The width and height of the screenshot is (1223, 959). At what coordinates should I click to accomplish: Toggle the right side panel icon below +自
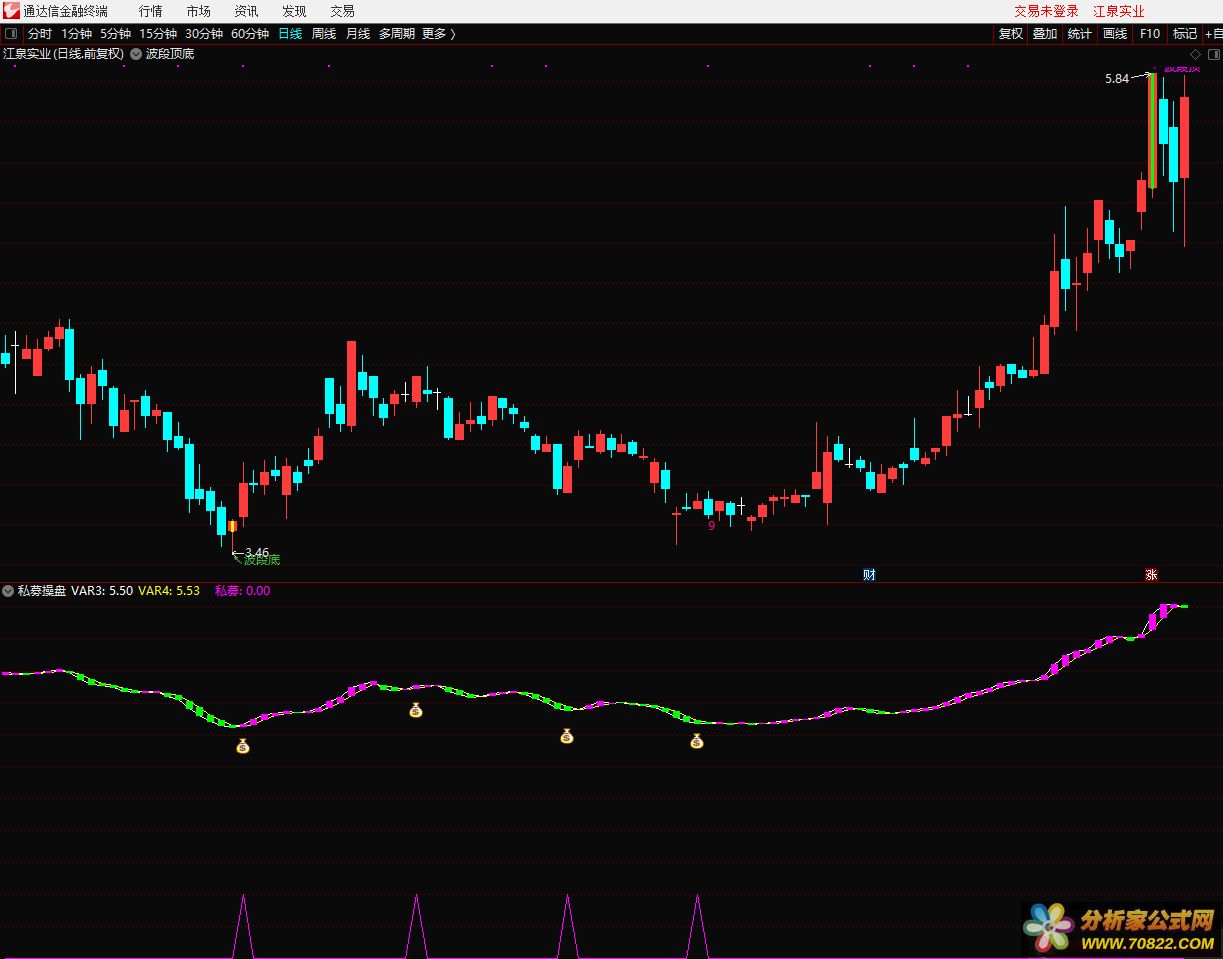coord(1213,54)
